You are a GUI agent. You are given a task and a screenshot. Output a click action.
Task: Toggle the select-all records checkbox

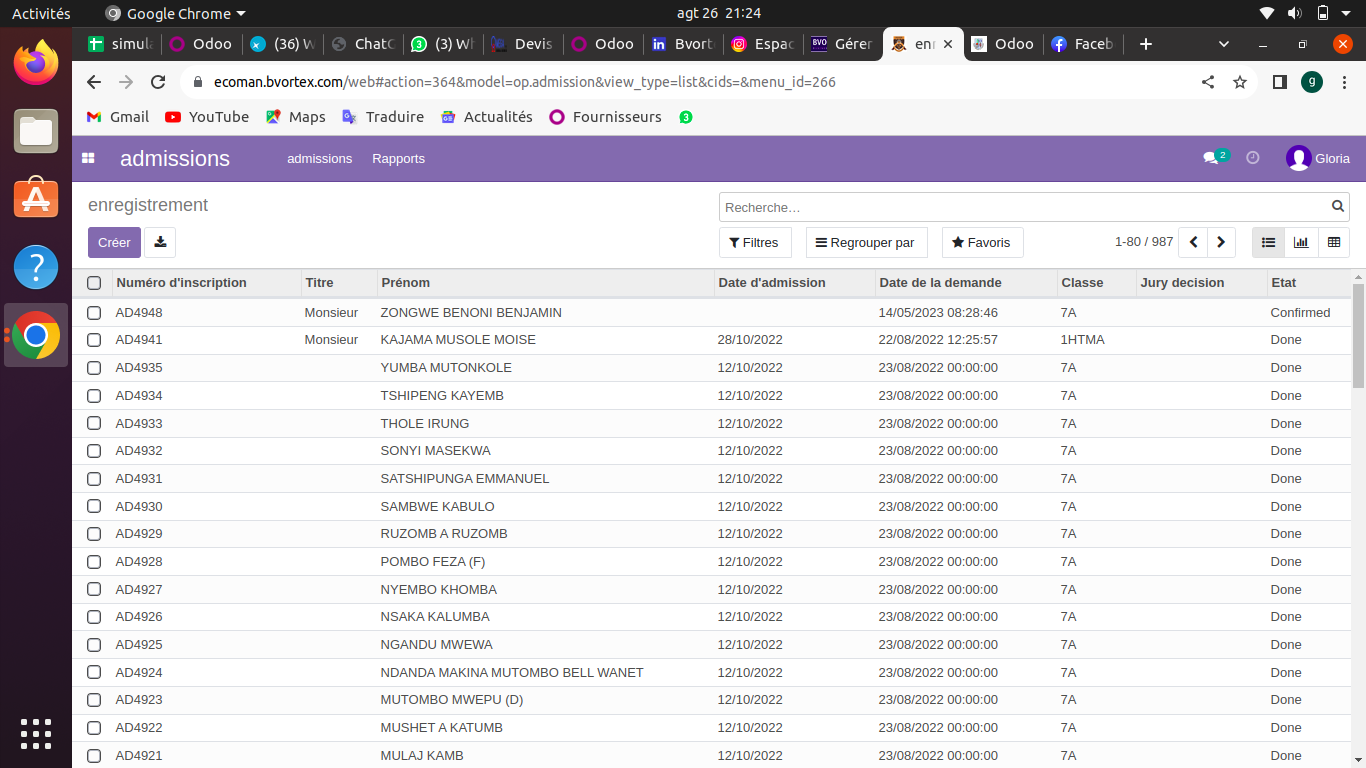point(94,283)
